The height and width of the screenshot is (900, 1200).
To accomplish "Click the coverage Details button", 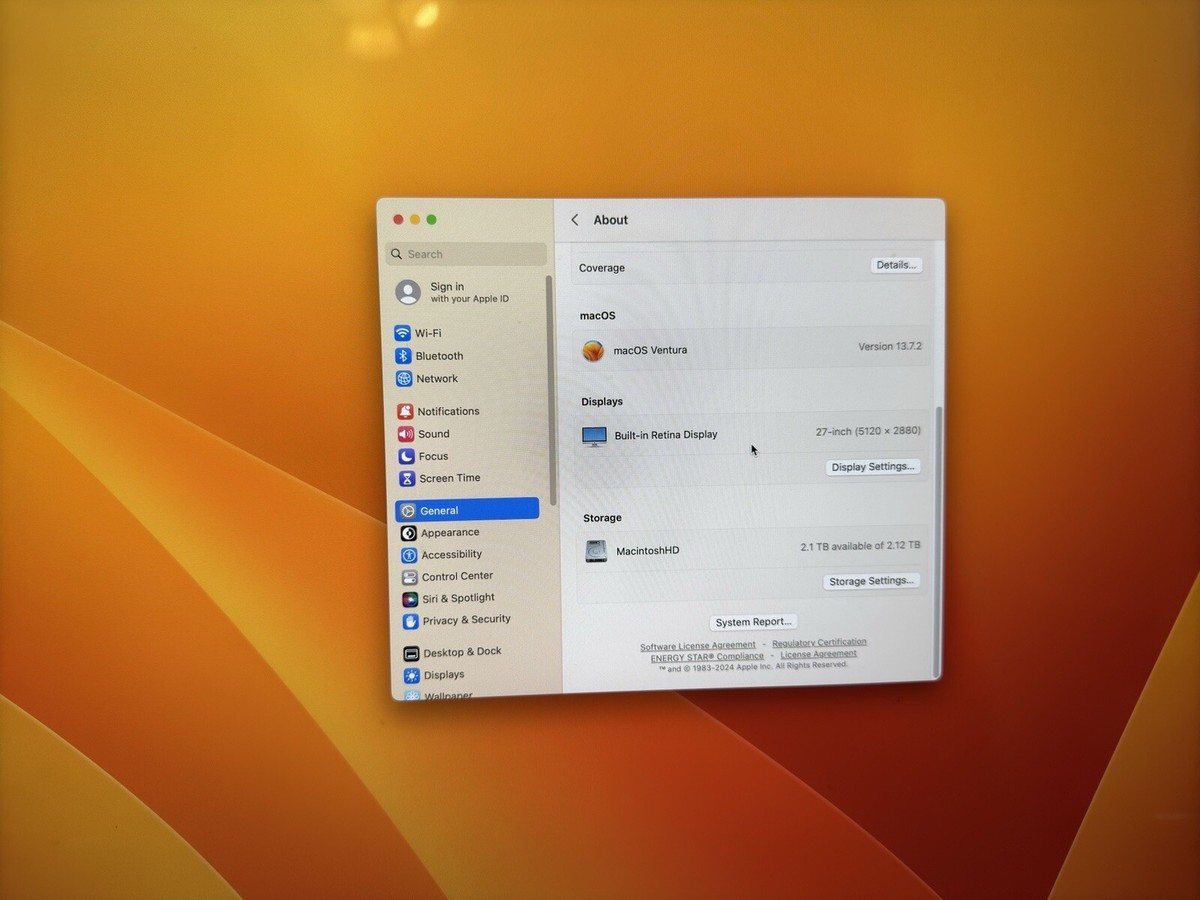I will click(895, 265).
